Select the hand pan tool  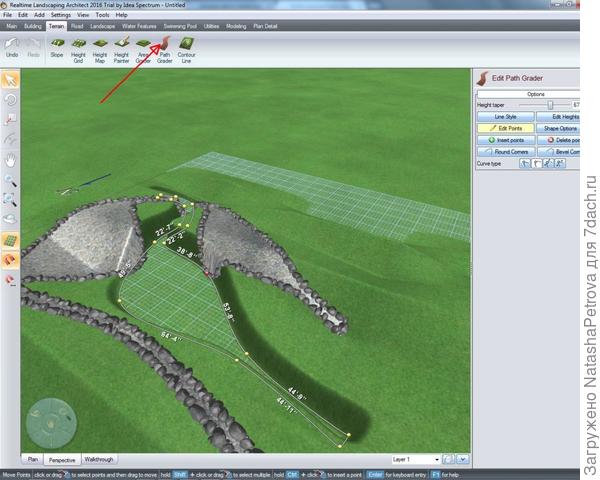click(x=10, y=160)
